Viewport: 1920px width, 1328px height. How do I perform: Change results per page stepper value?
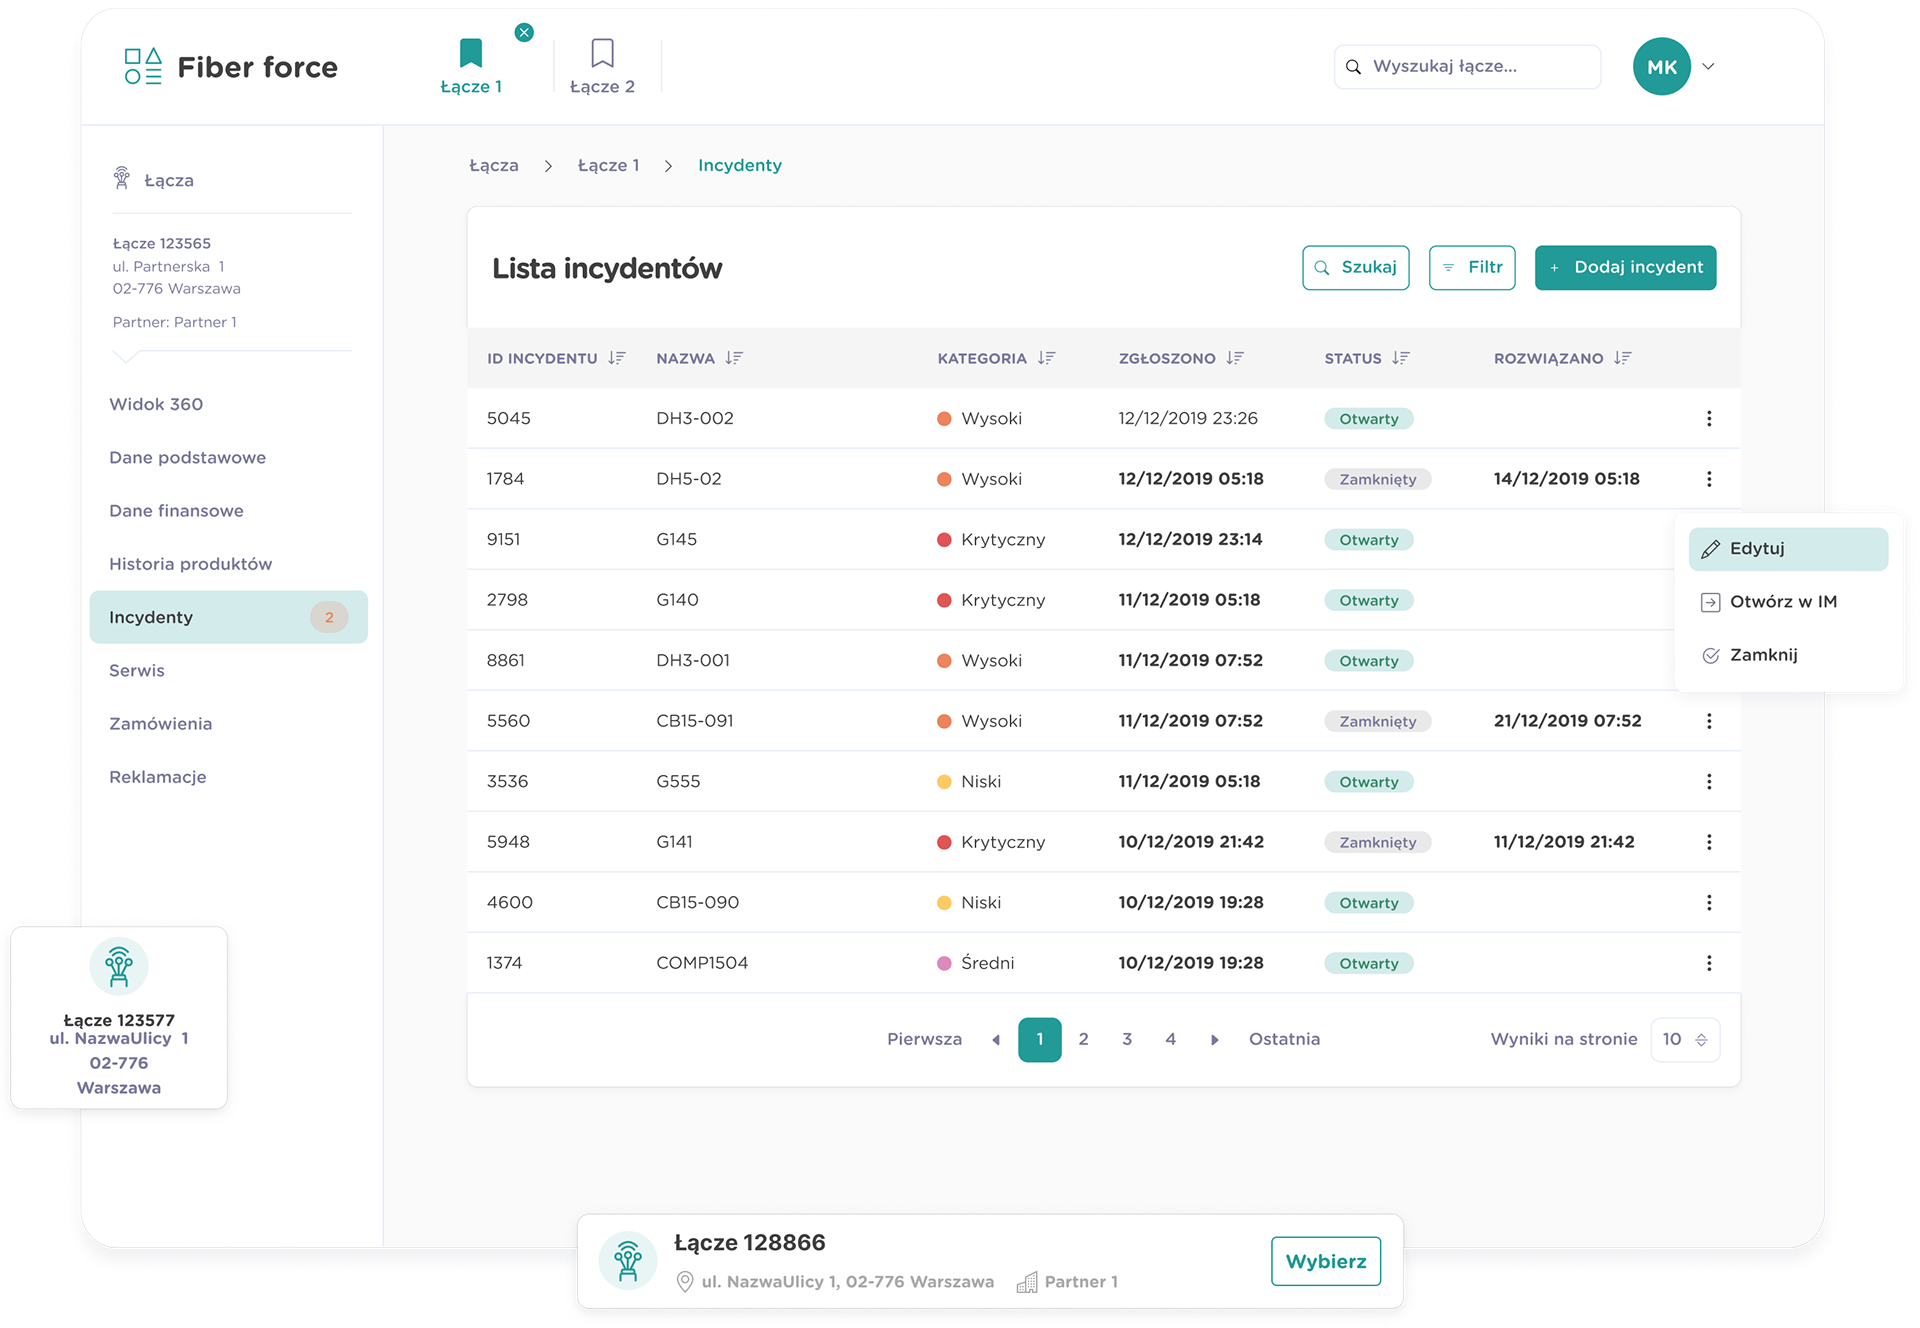pyautogui.click(x=1701, y=1040)
